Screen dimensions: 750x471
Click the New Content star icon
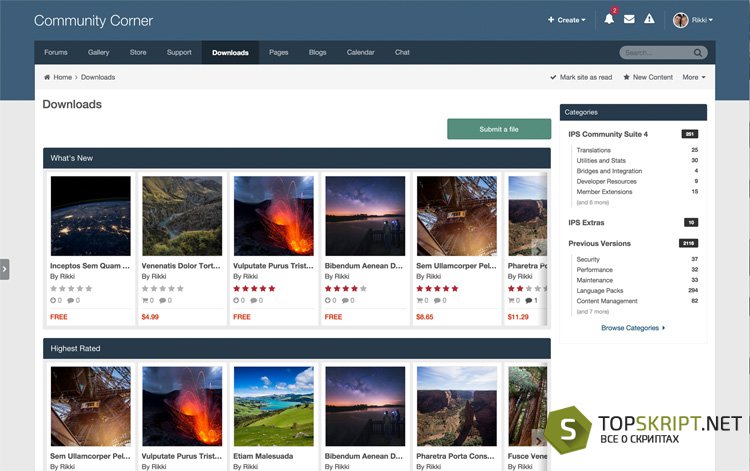(x=627, y=77)
